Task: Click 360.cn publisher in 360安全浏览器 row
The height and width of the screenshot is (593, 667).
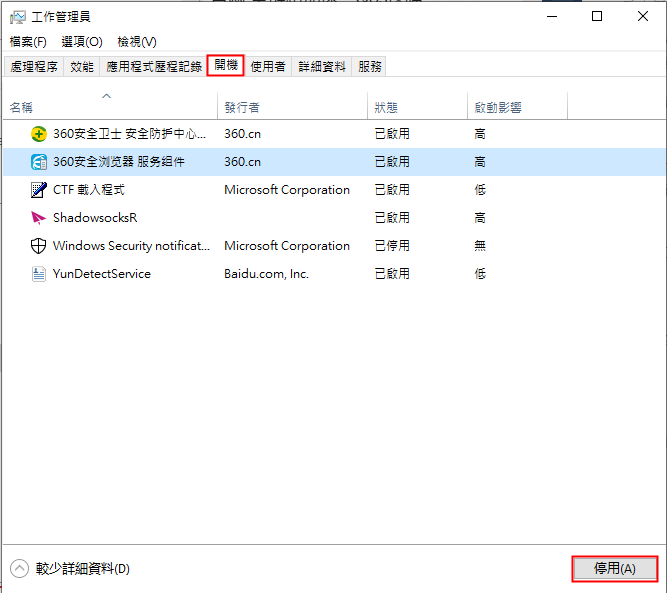Action: (242, 162)
